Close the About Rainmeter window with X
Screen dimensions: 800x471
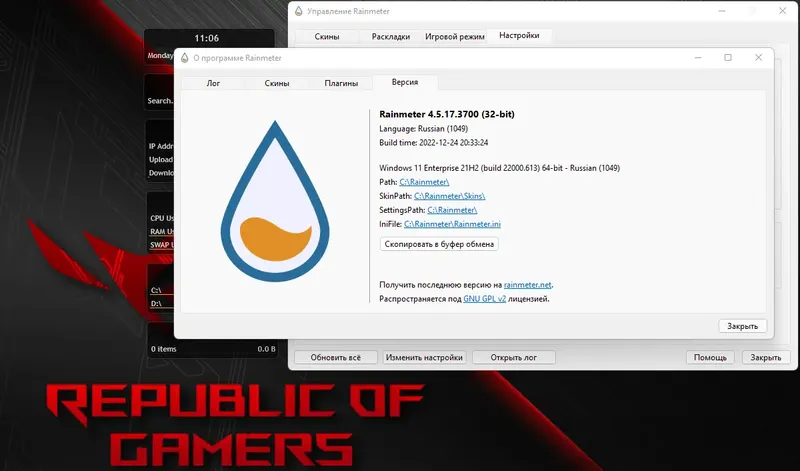click(x=758, y=58)
